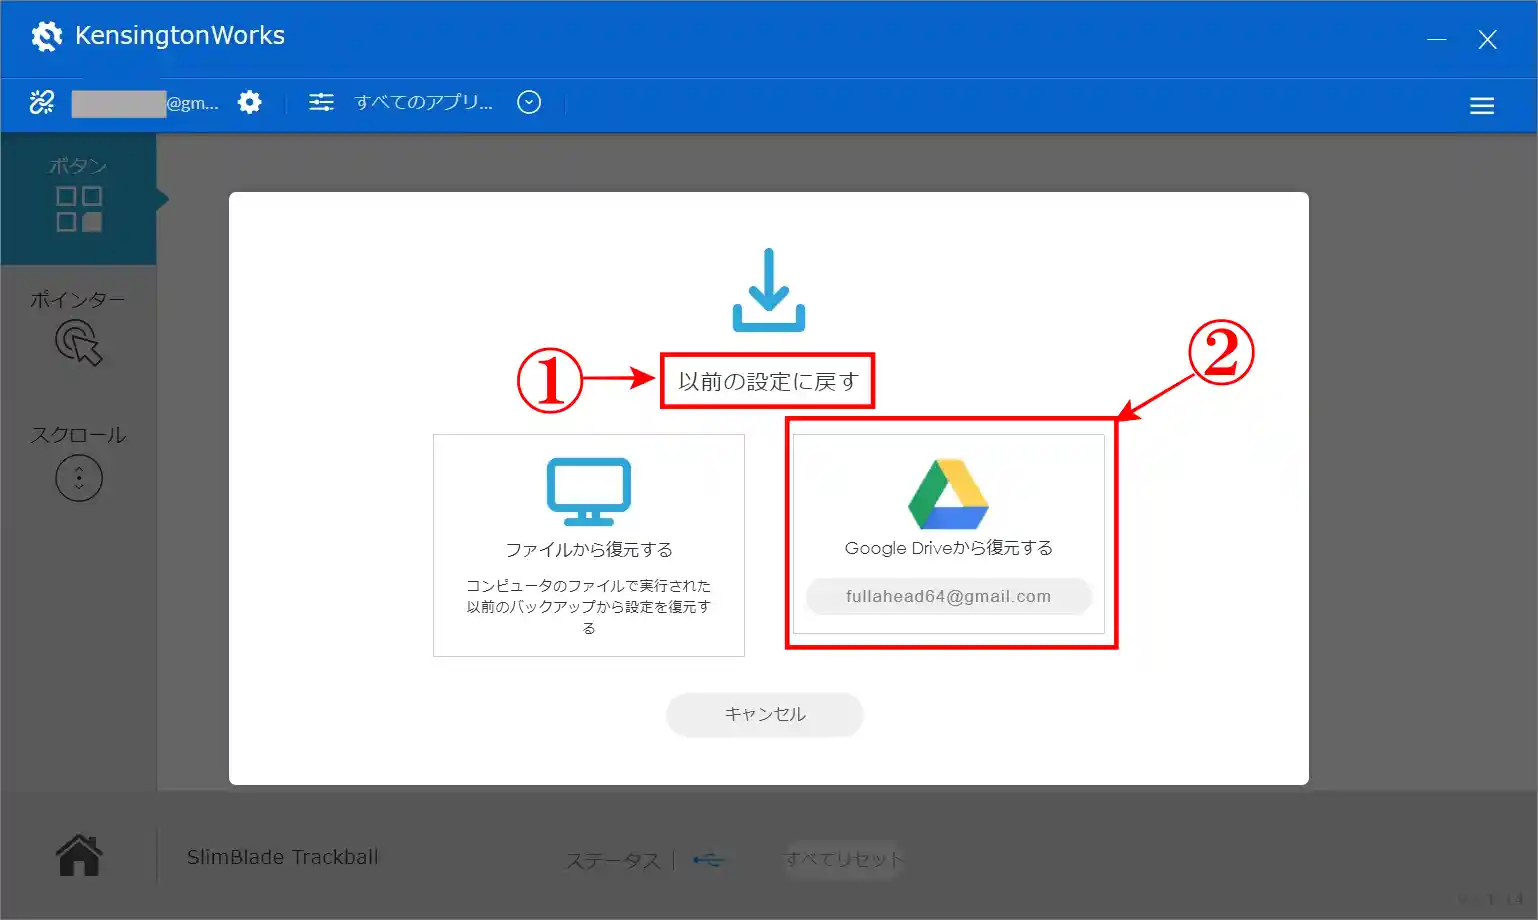The image size is (1538, 920).
Task: Open the account settings gear icon
Action: click(x=250, y=102)
